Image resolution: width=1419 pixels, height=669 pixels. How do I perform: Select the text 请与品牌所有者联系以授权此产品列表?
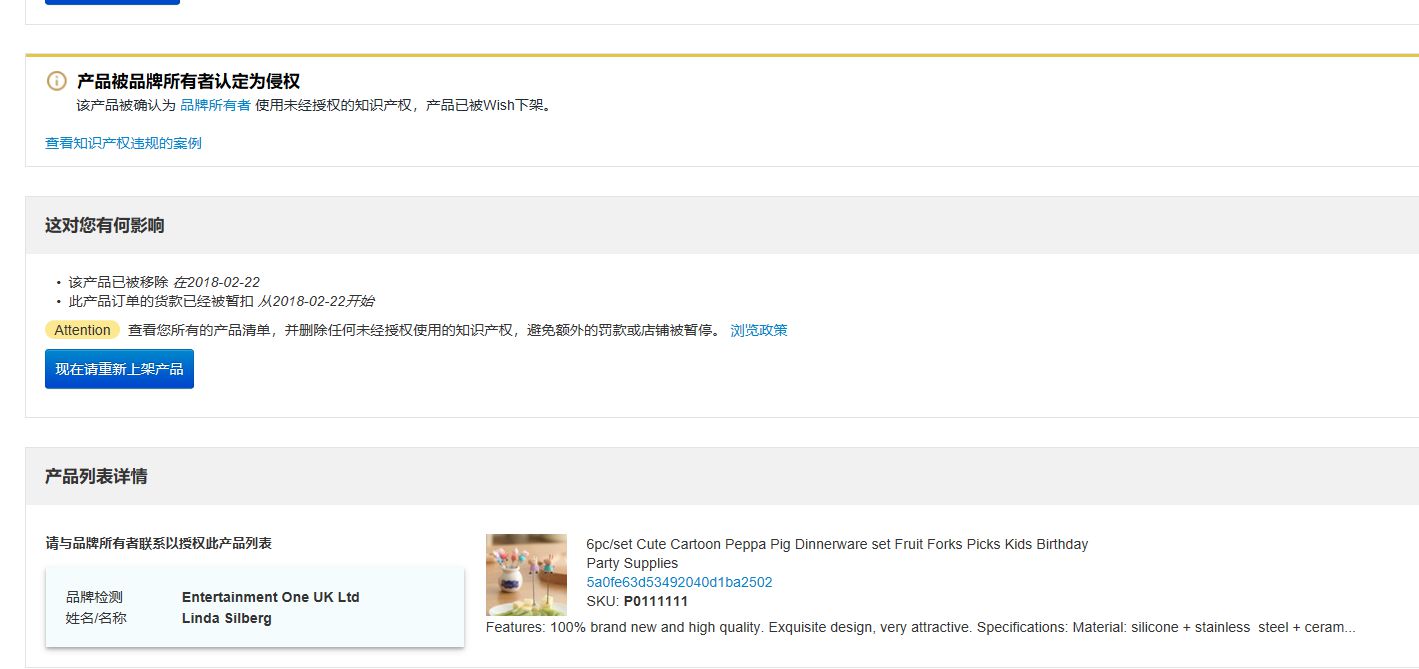click(x=158, y=543)
